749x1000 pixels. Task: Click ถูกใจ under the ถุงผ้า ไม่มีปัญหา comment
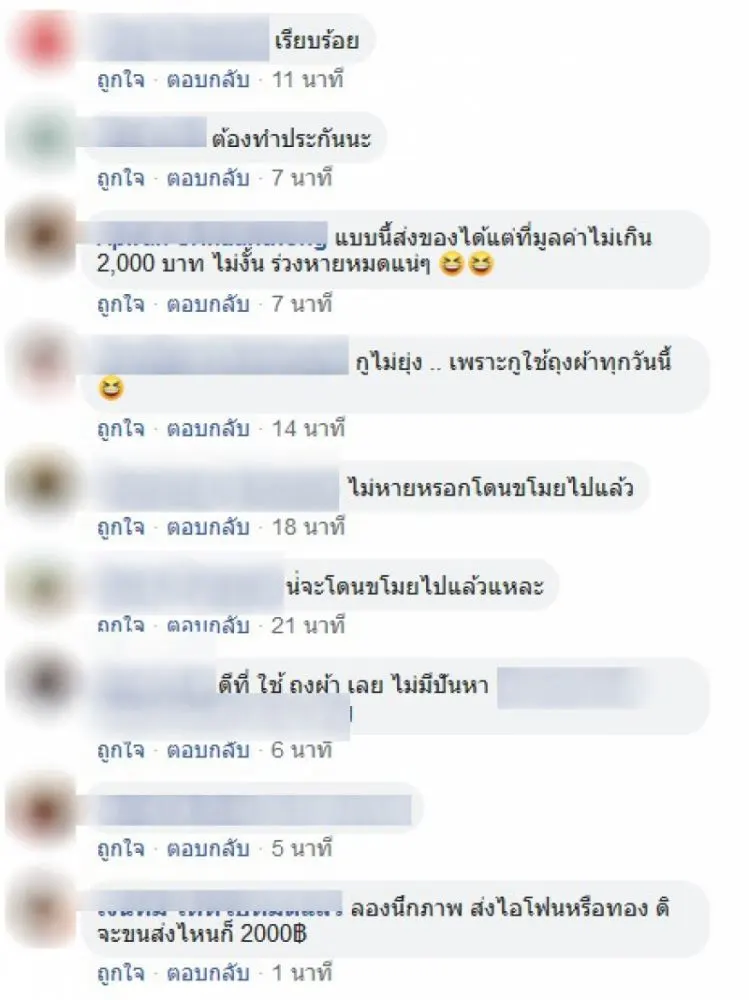[121, 750]
